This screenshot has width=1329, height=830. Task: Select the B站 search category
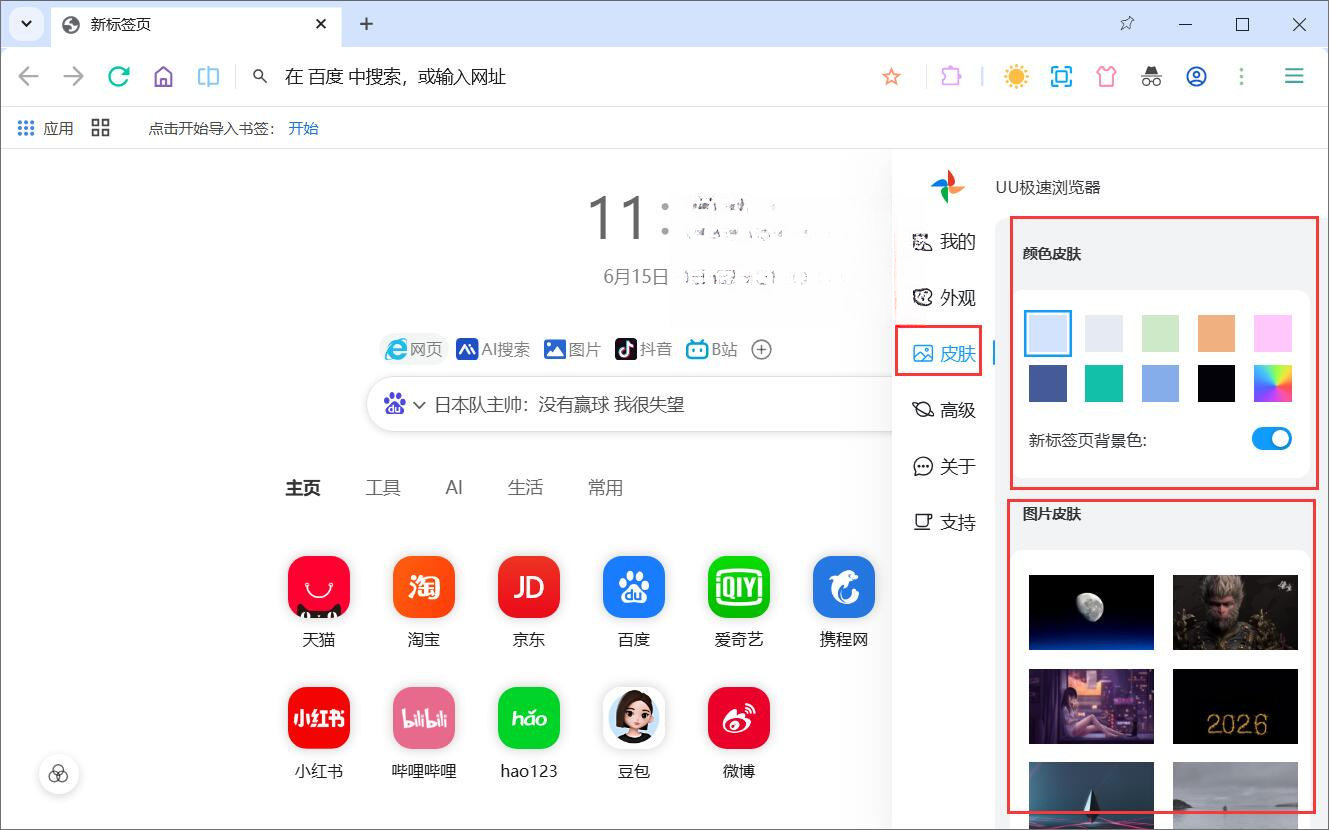pyautogui.click(x=712, y=349)
